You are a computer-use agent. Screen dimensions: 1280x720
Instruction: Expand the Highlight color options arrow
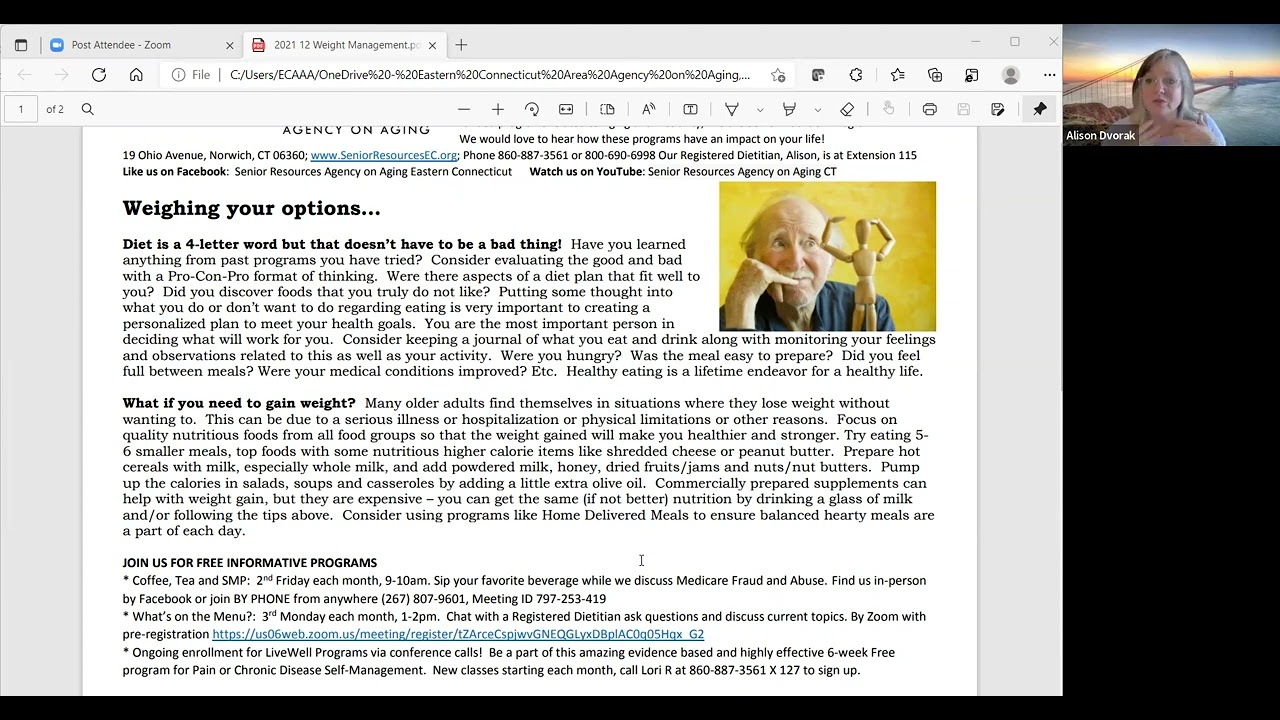tap(817, 109)
